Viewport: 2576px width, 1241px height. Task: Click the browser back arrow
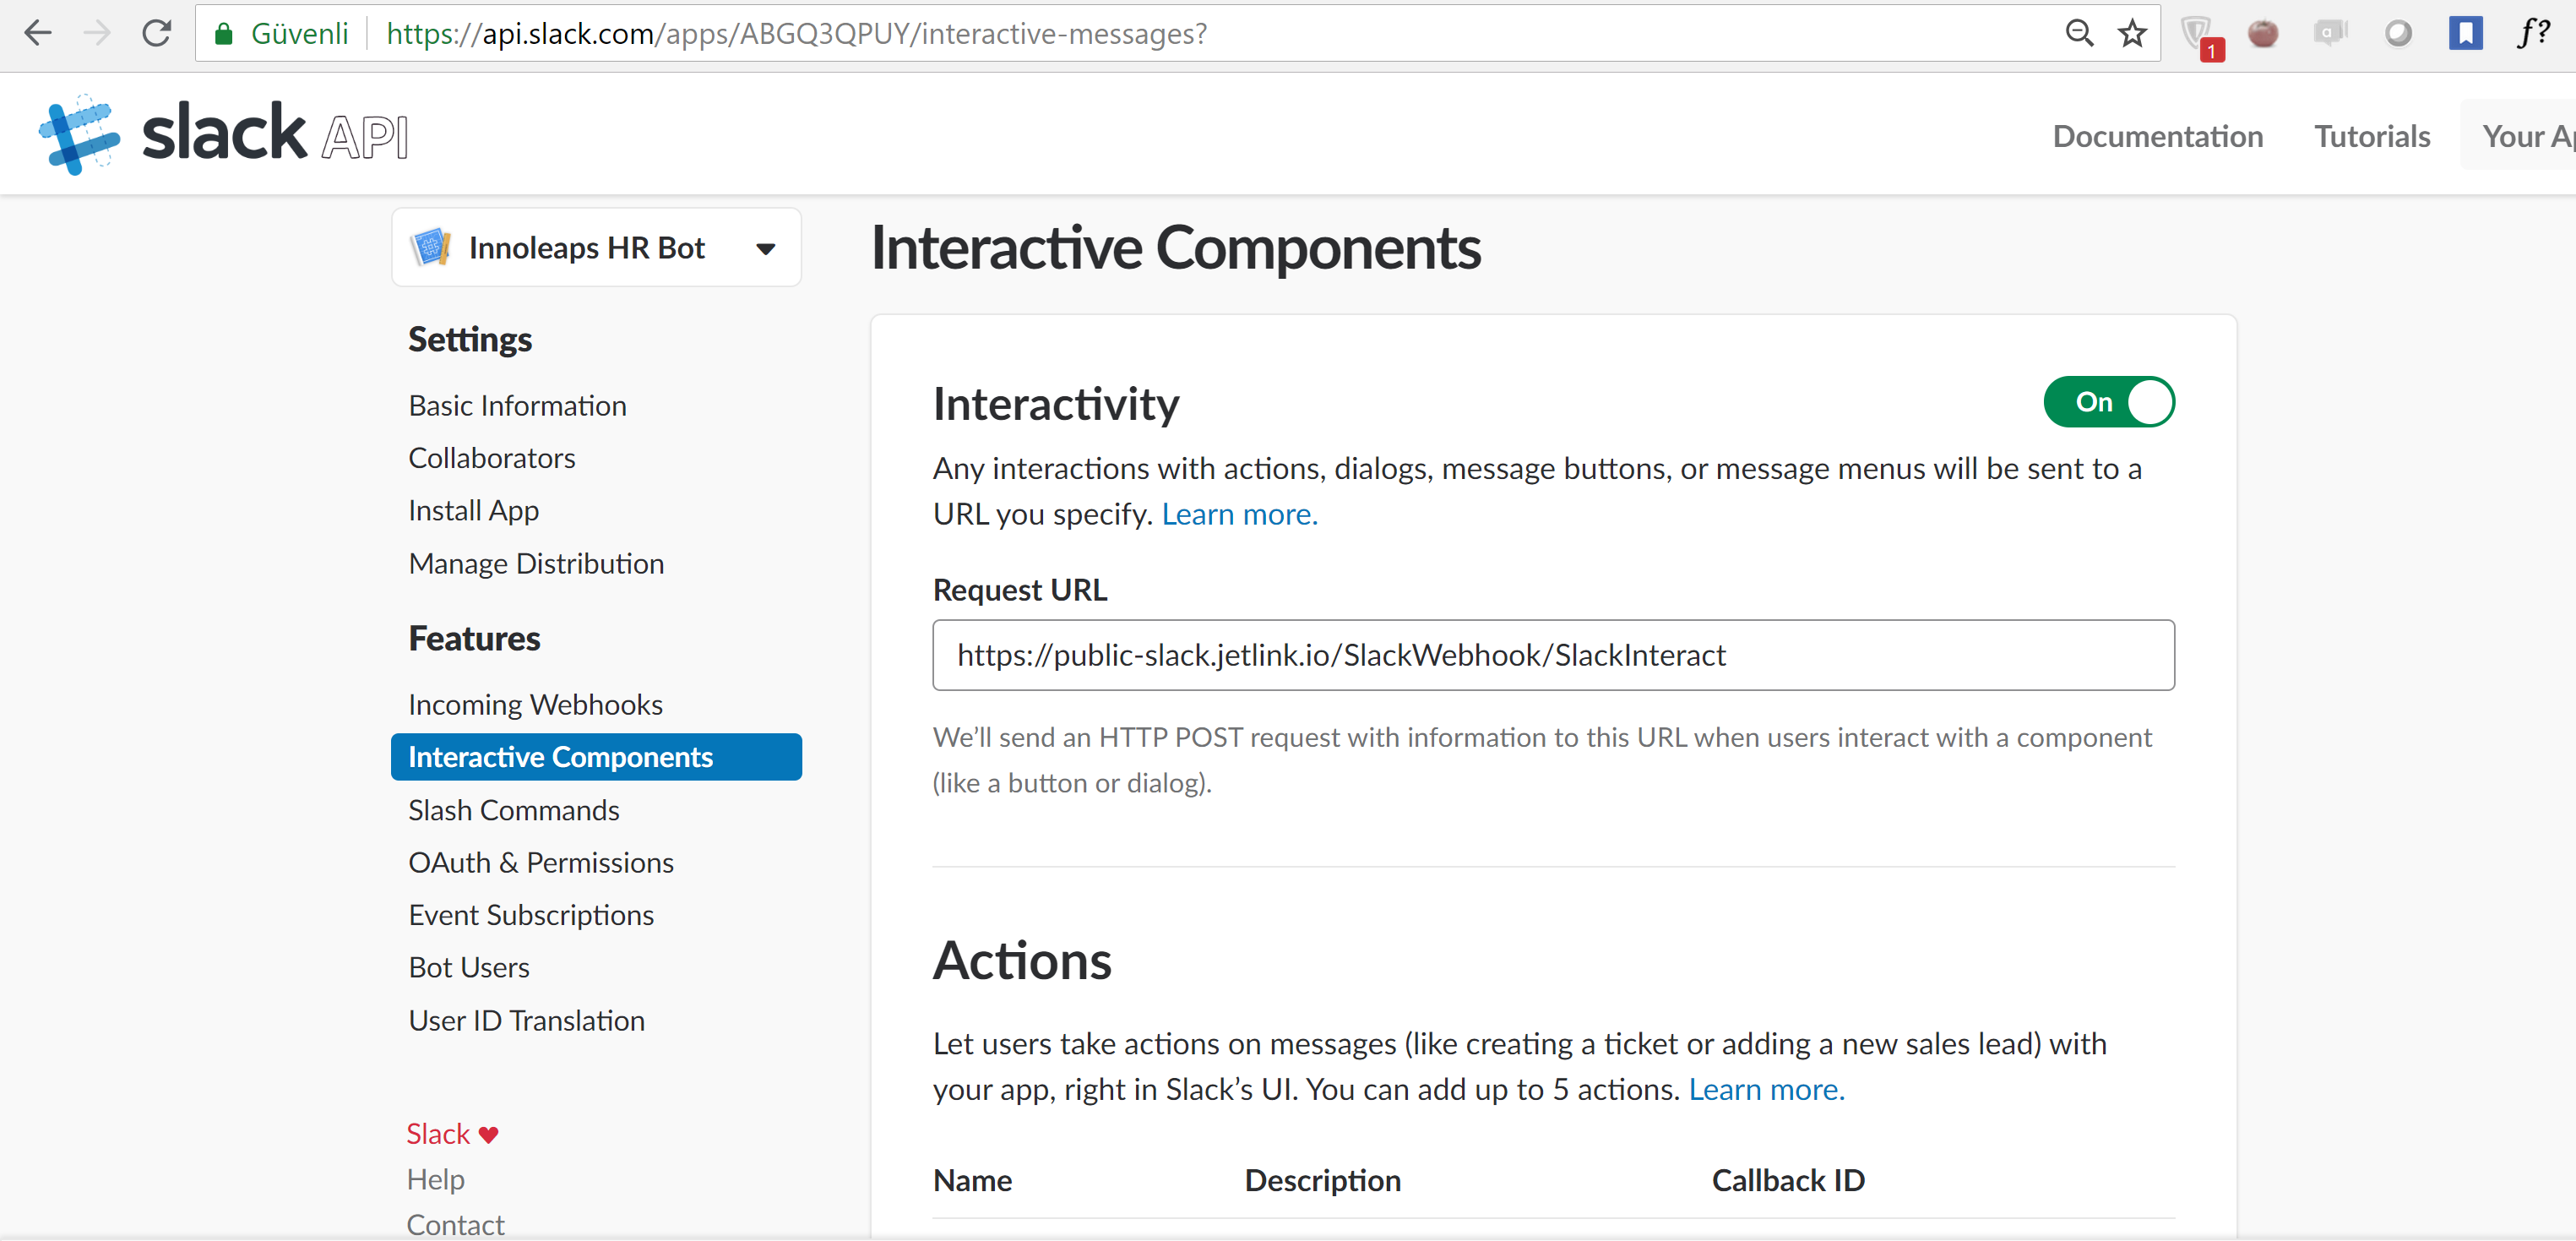(38, 33)
